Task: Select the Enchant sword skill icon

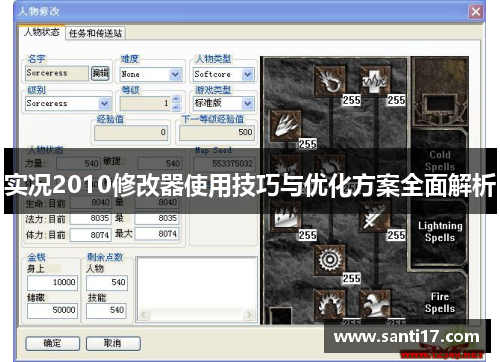Action: coord(374,217)
